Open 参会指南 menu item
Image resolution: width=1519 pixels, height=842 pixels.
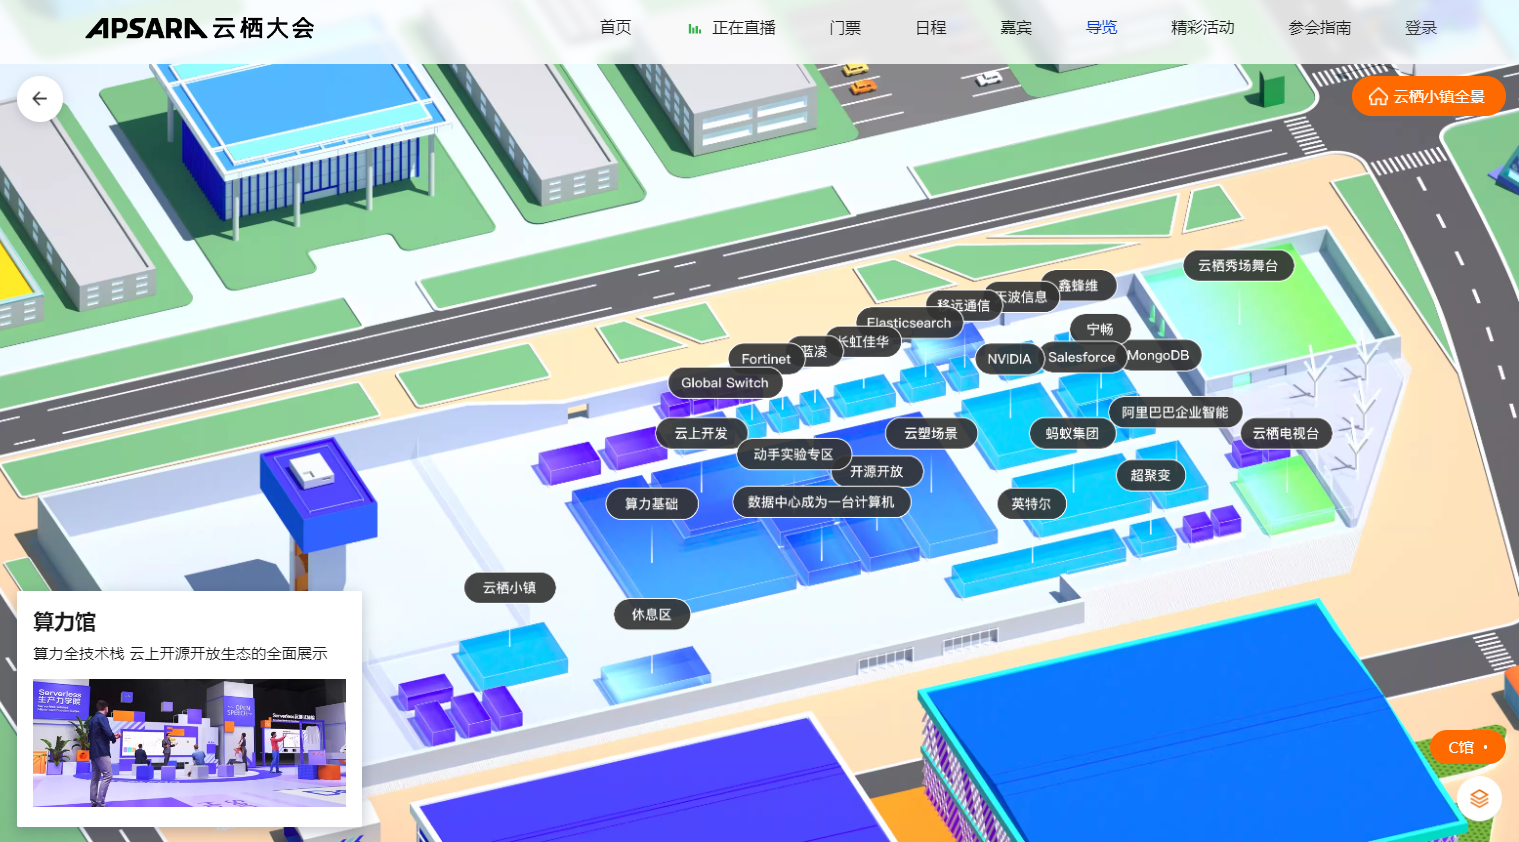(x=1320, y=28)
